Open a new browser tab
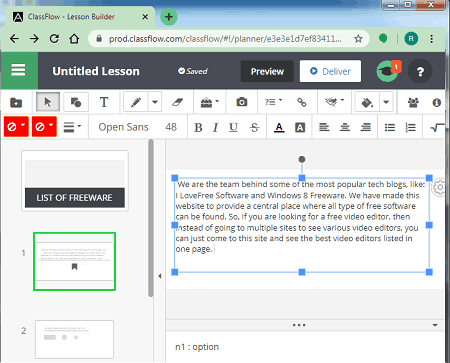The height and width of the screenshot is (363, 450). (x=169, y=17)
